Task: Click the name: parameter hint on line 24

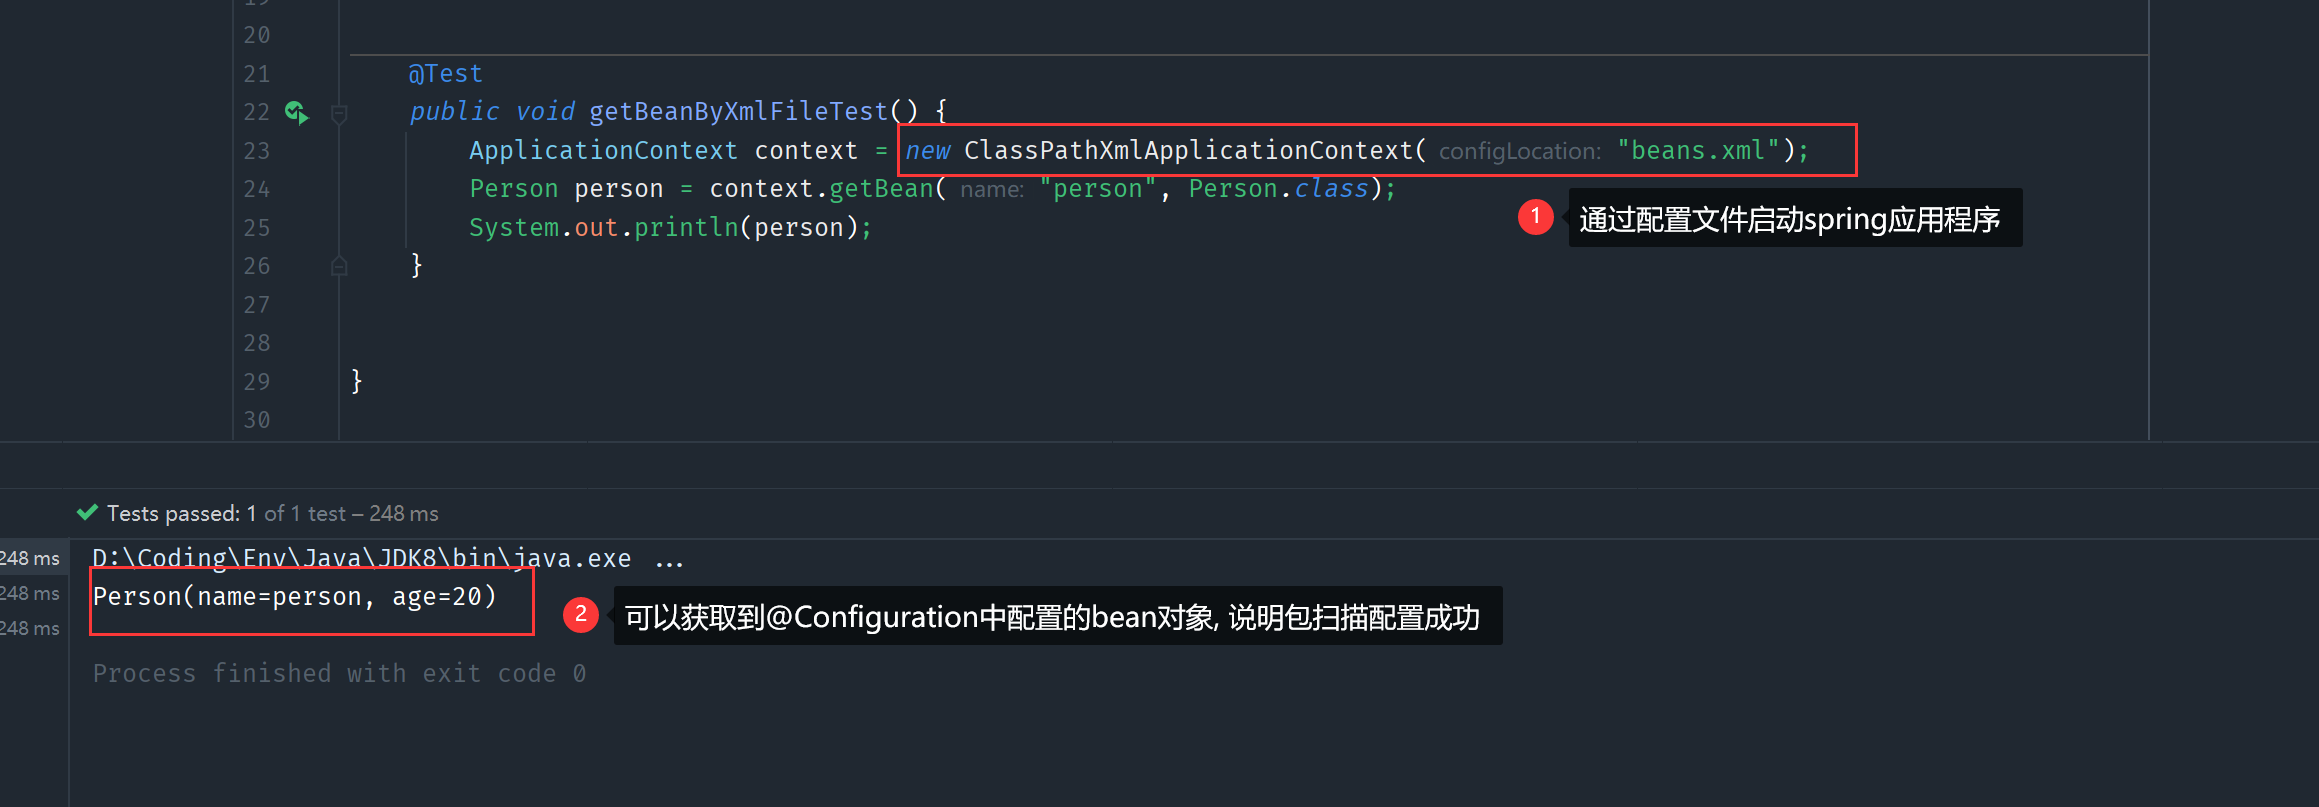Action: click(992, 190)
